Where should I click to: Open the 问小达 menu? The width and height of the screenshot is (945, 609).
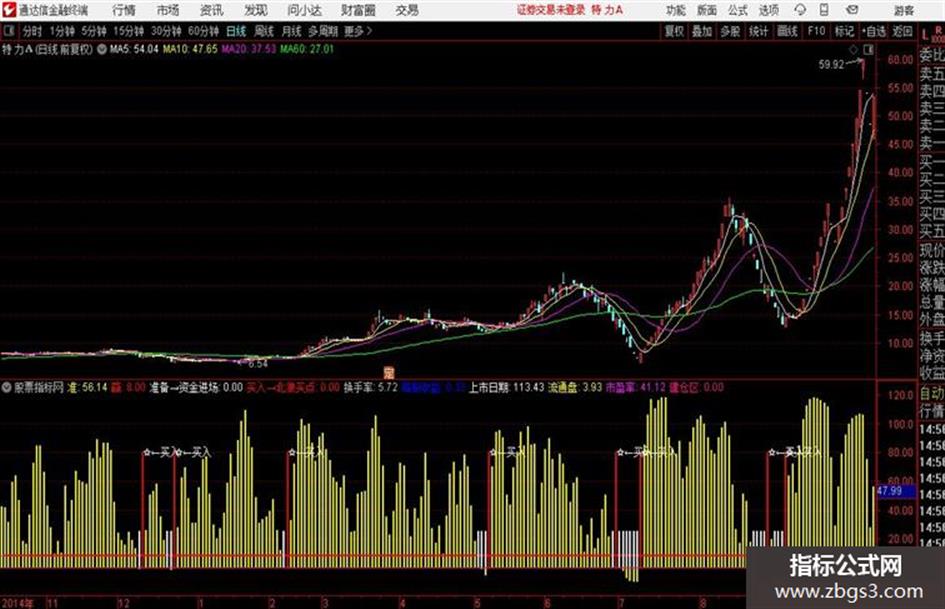point(304,10)
